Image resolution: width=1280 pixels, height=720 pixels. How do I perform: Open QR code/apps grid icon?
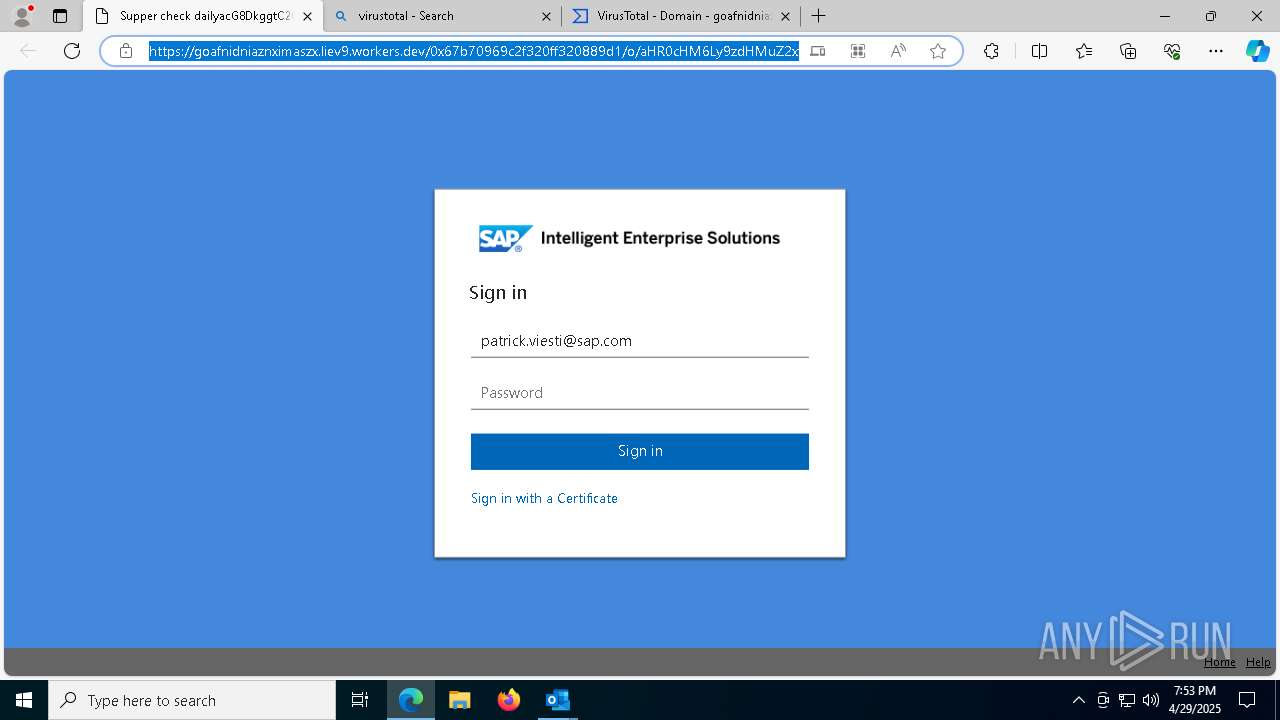[x=858, y=51]
